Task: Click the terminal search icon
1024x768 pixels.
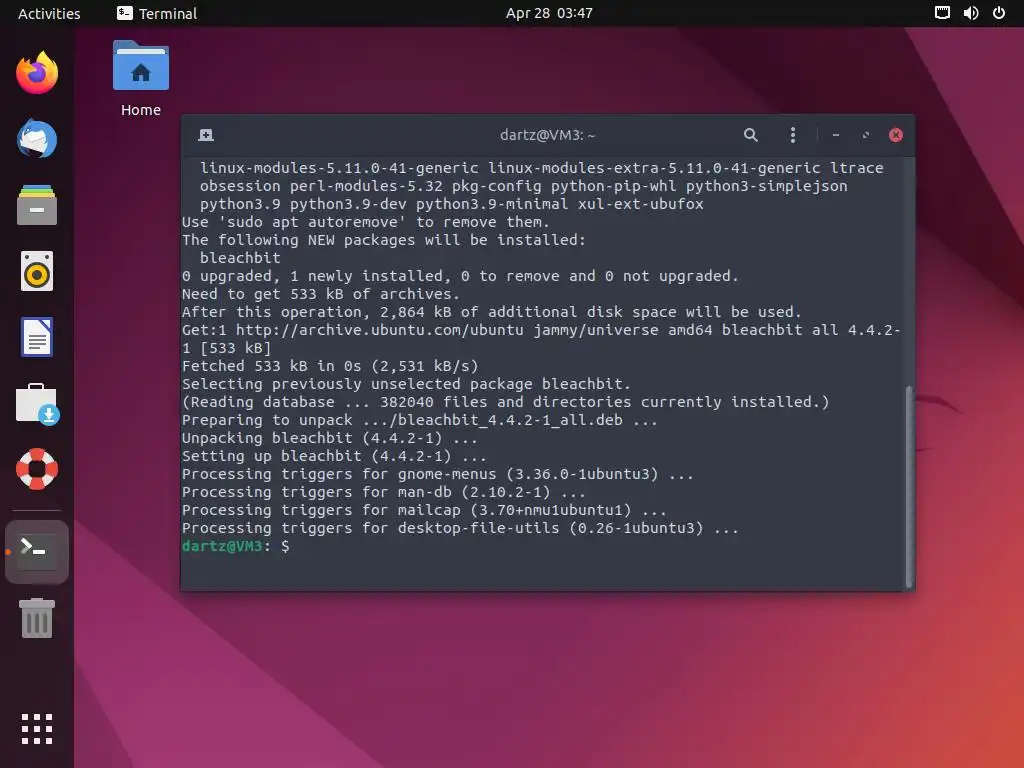Action: [751, 135]
